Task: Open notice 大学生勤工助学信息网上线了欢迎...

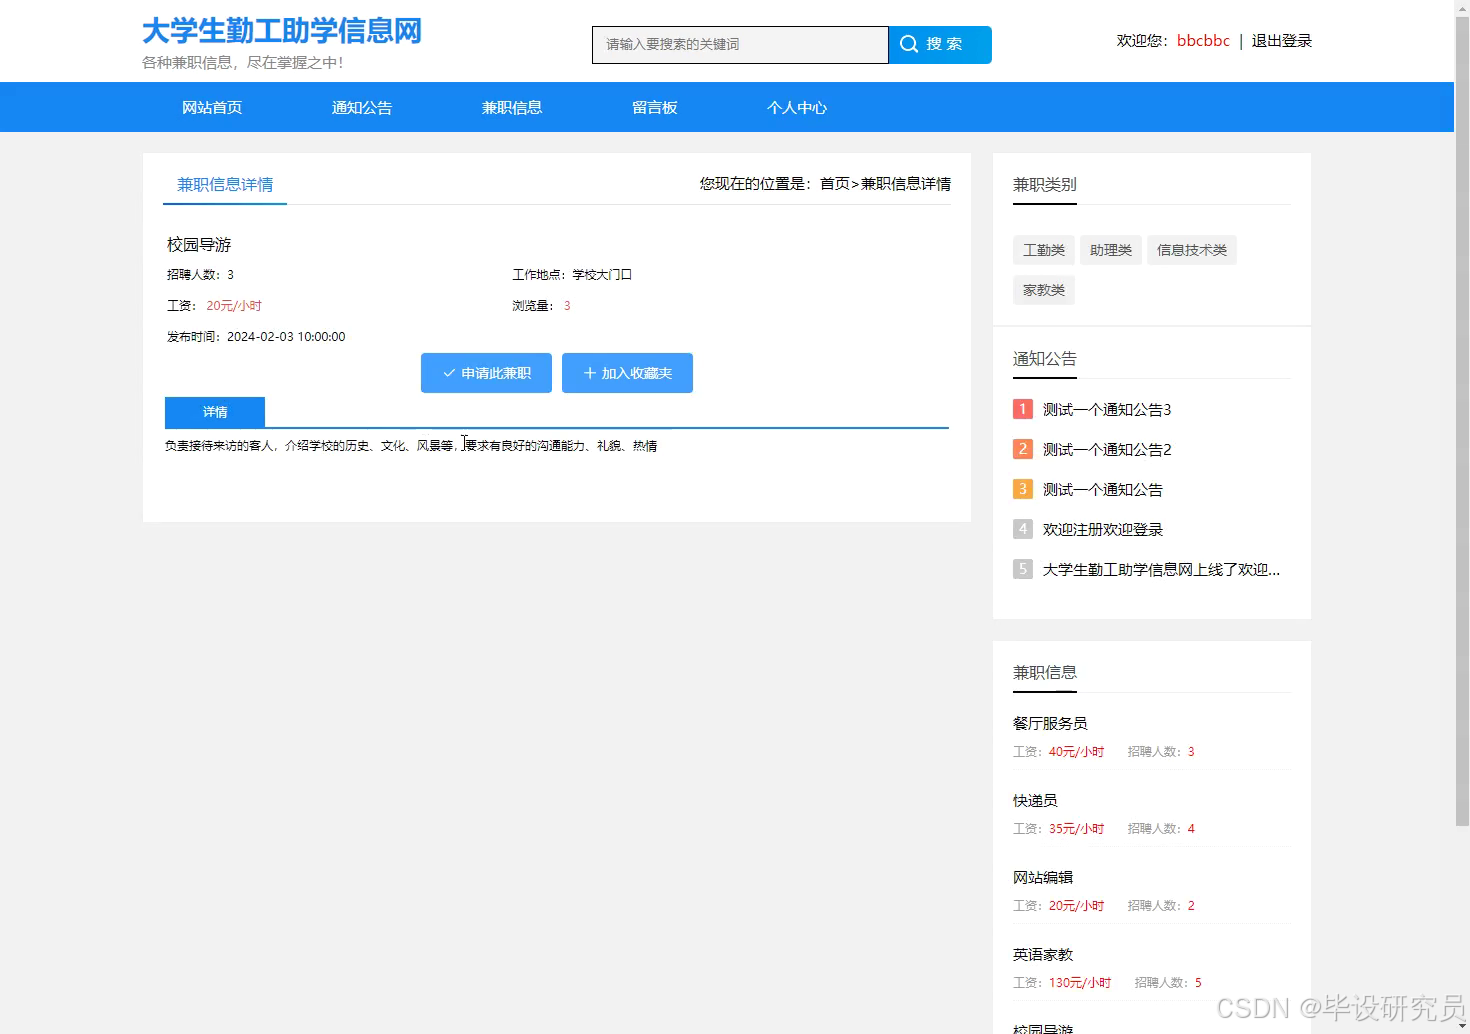Action: (1161, 569)
